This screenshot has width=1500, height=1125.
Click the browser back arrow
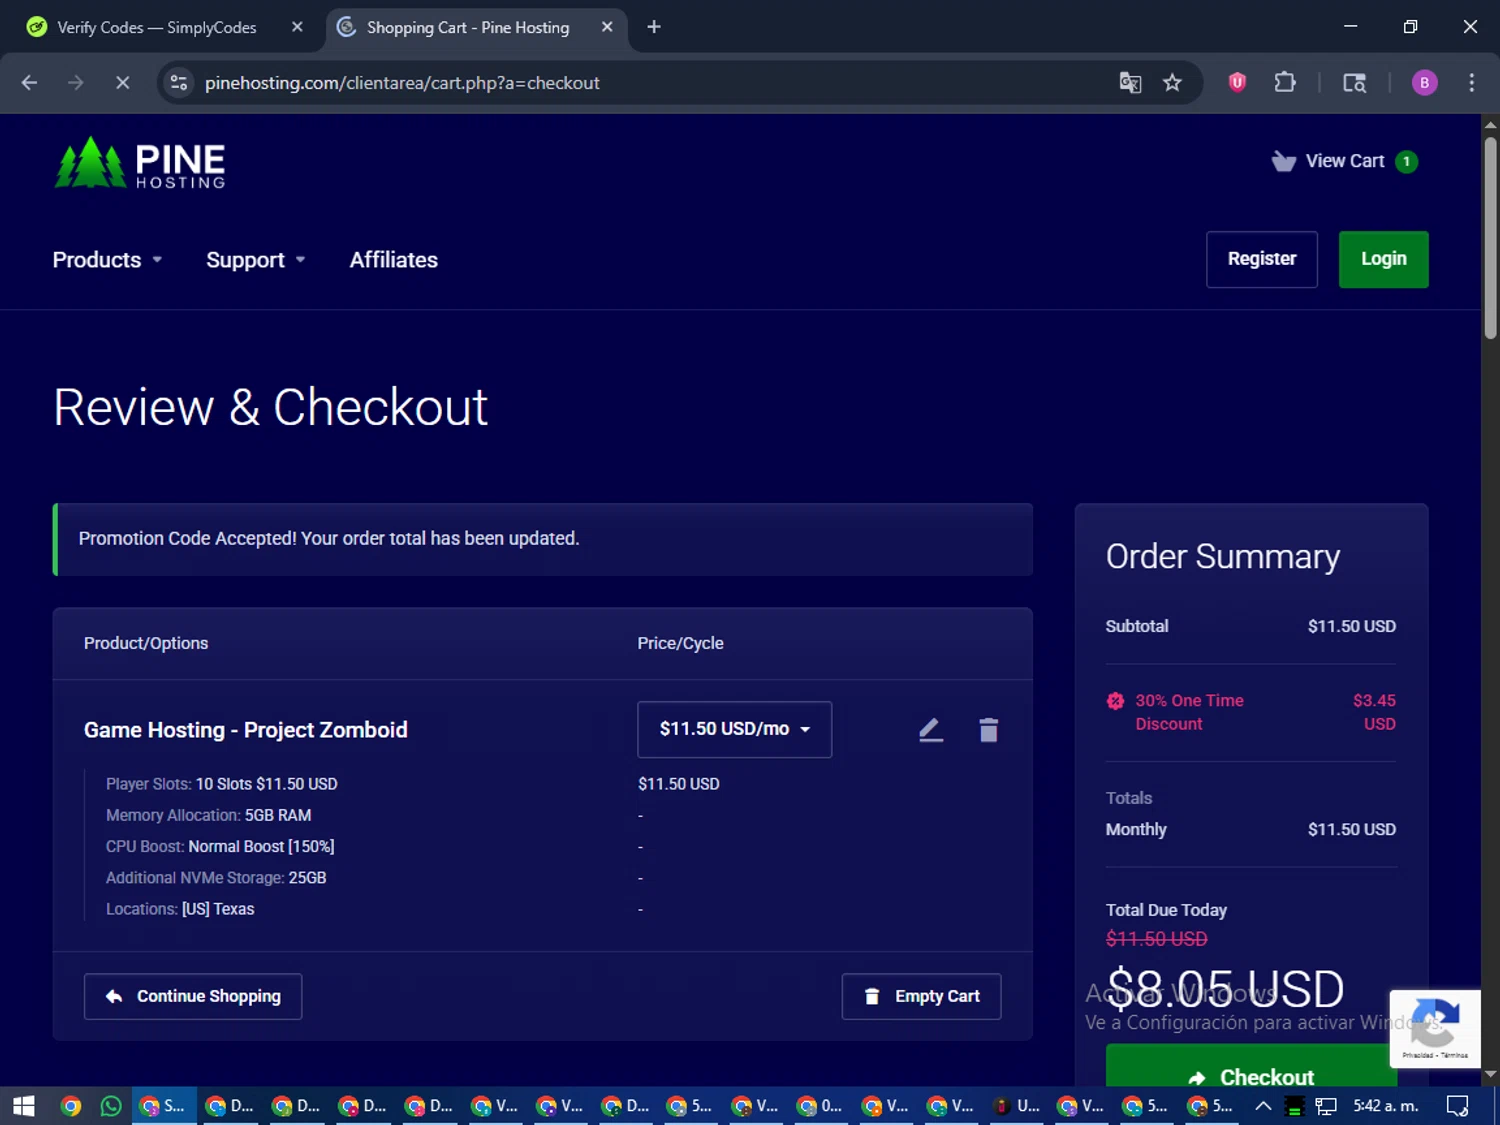point(29,83)
